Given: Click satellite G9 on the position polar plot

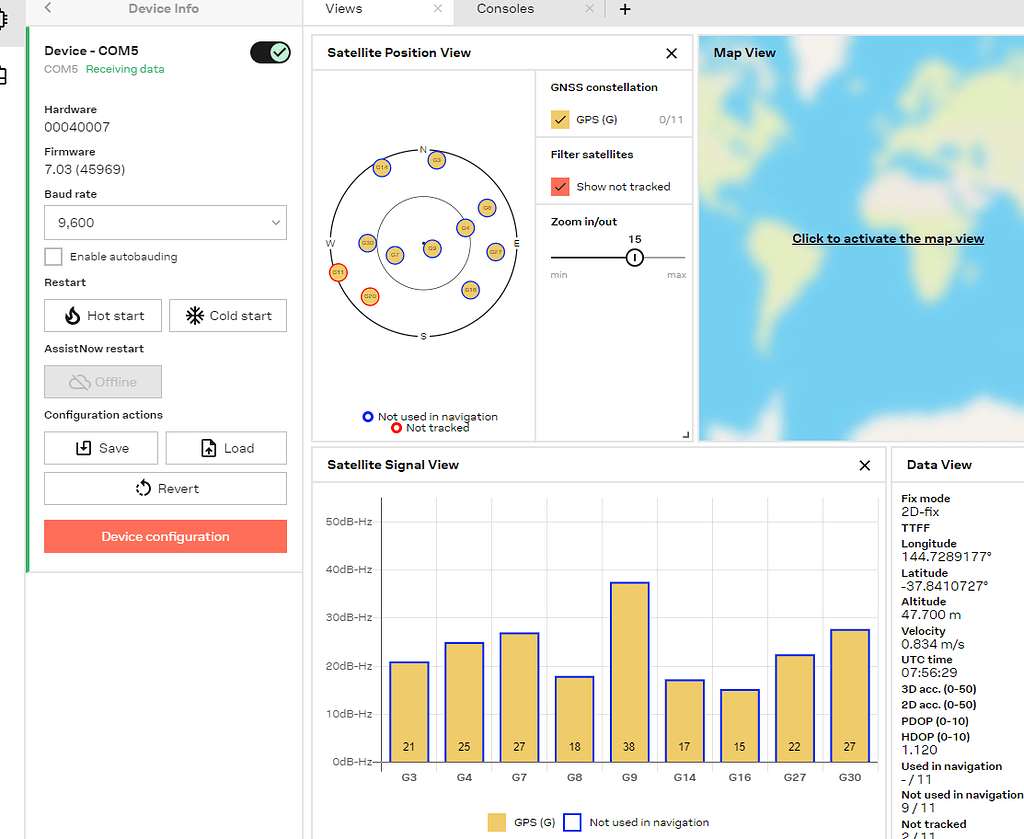Looking at the screenshot, I should coord(432,249).
